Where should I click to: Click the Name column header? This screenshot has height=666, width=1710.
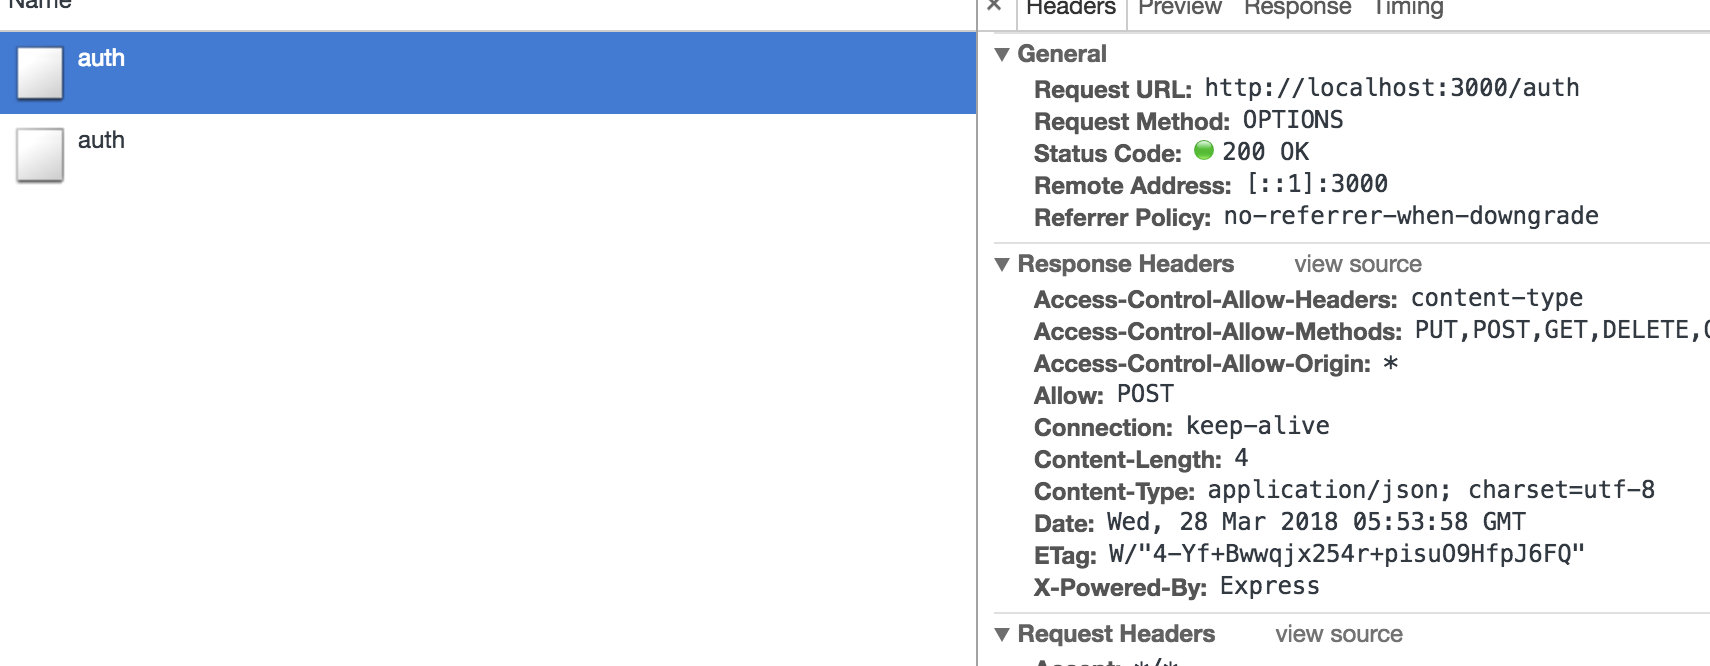point(40,6)
